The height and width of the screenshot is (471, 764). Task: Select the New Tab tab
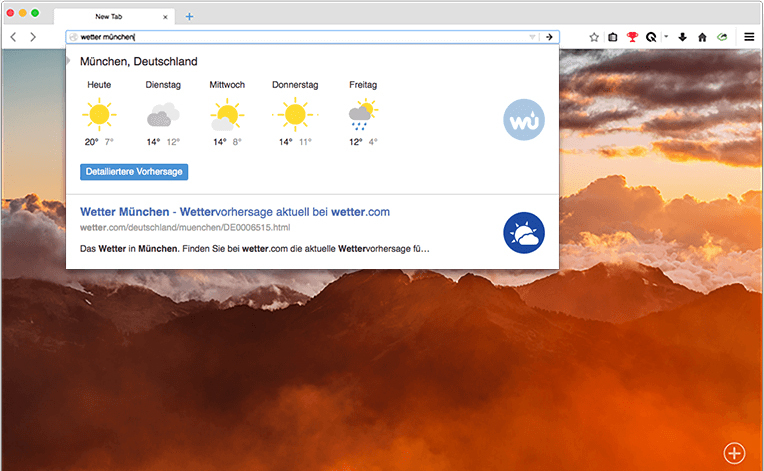pos(114,17)
